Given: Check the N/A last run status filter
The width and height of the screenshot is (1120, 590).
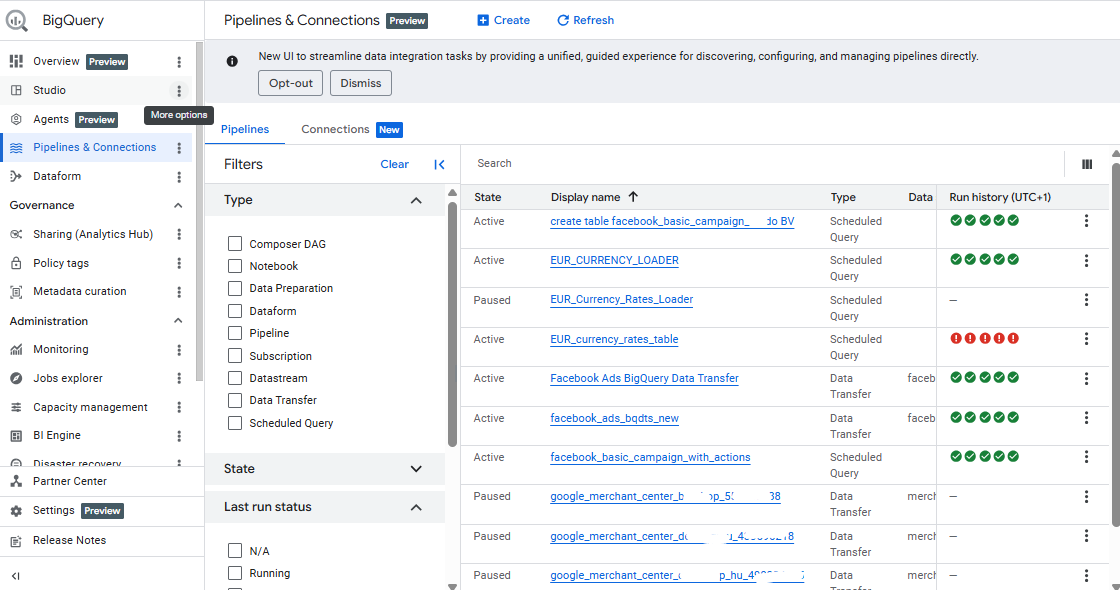Looking at the screenshot, I should (x=235, y=551).
